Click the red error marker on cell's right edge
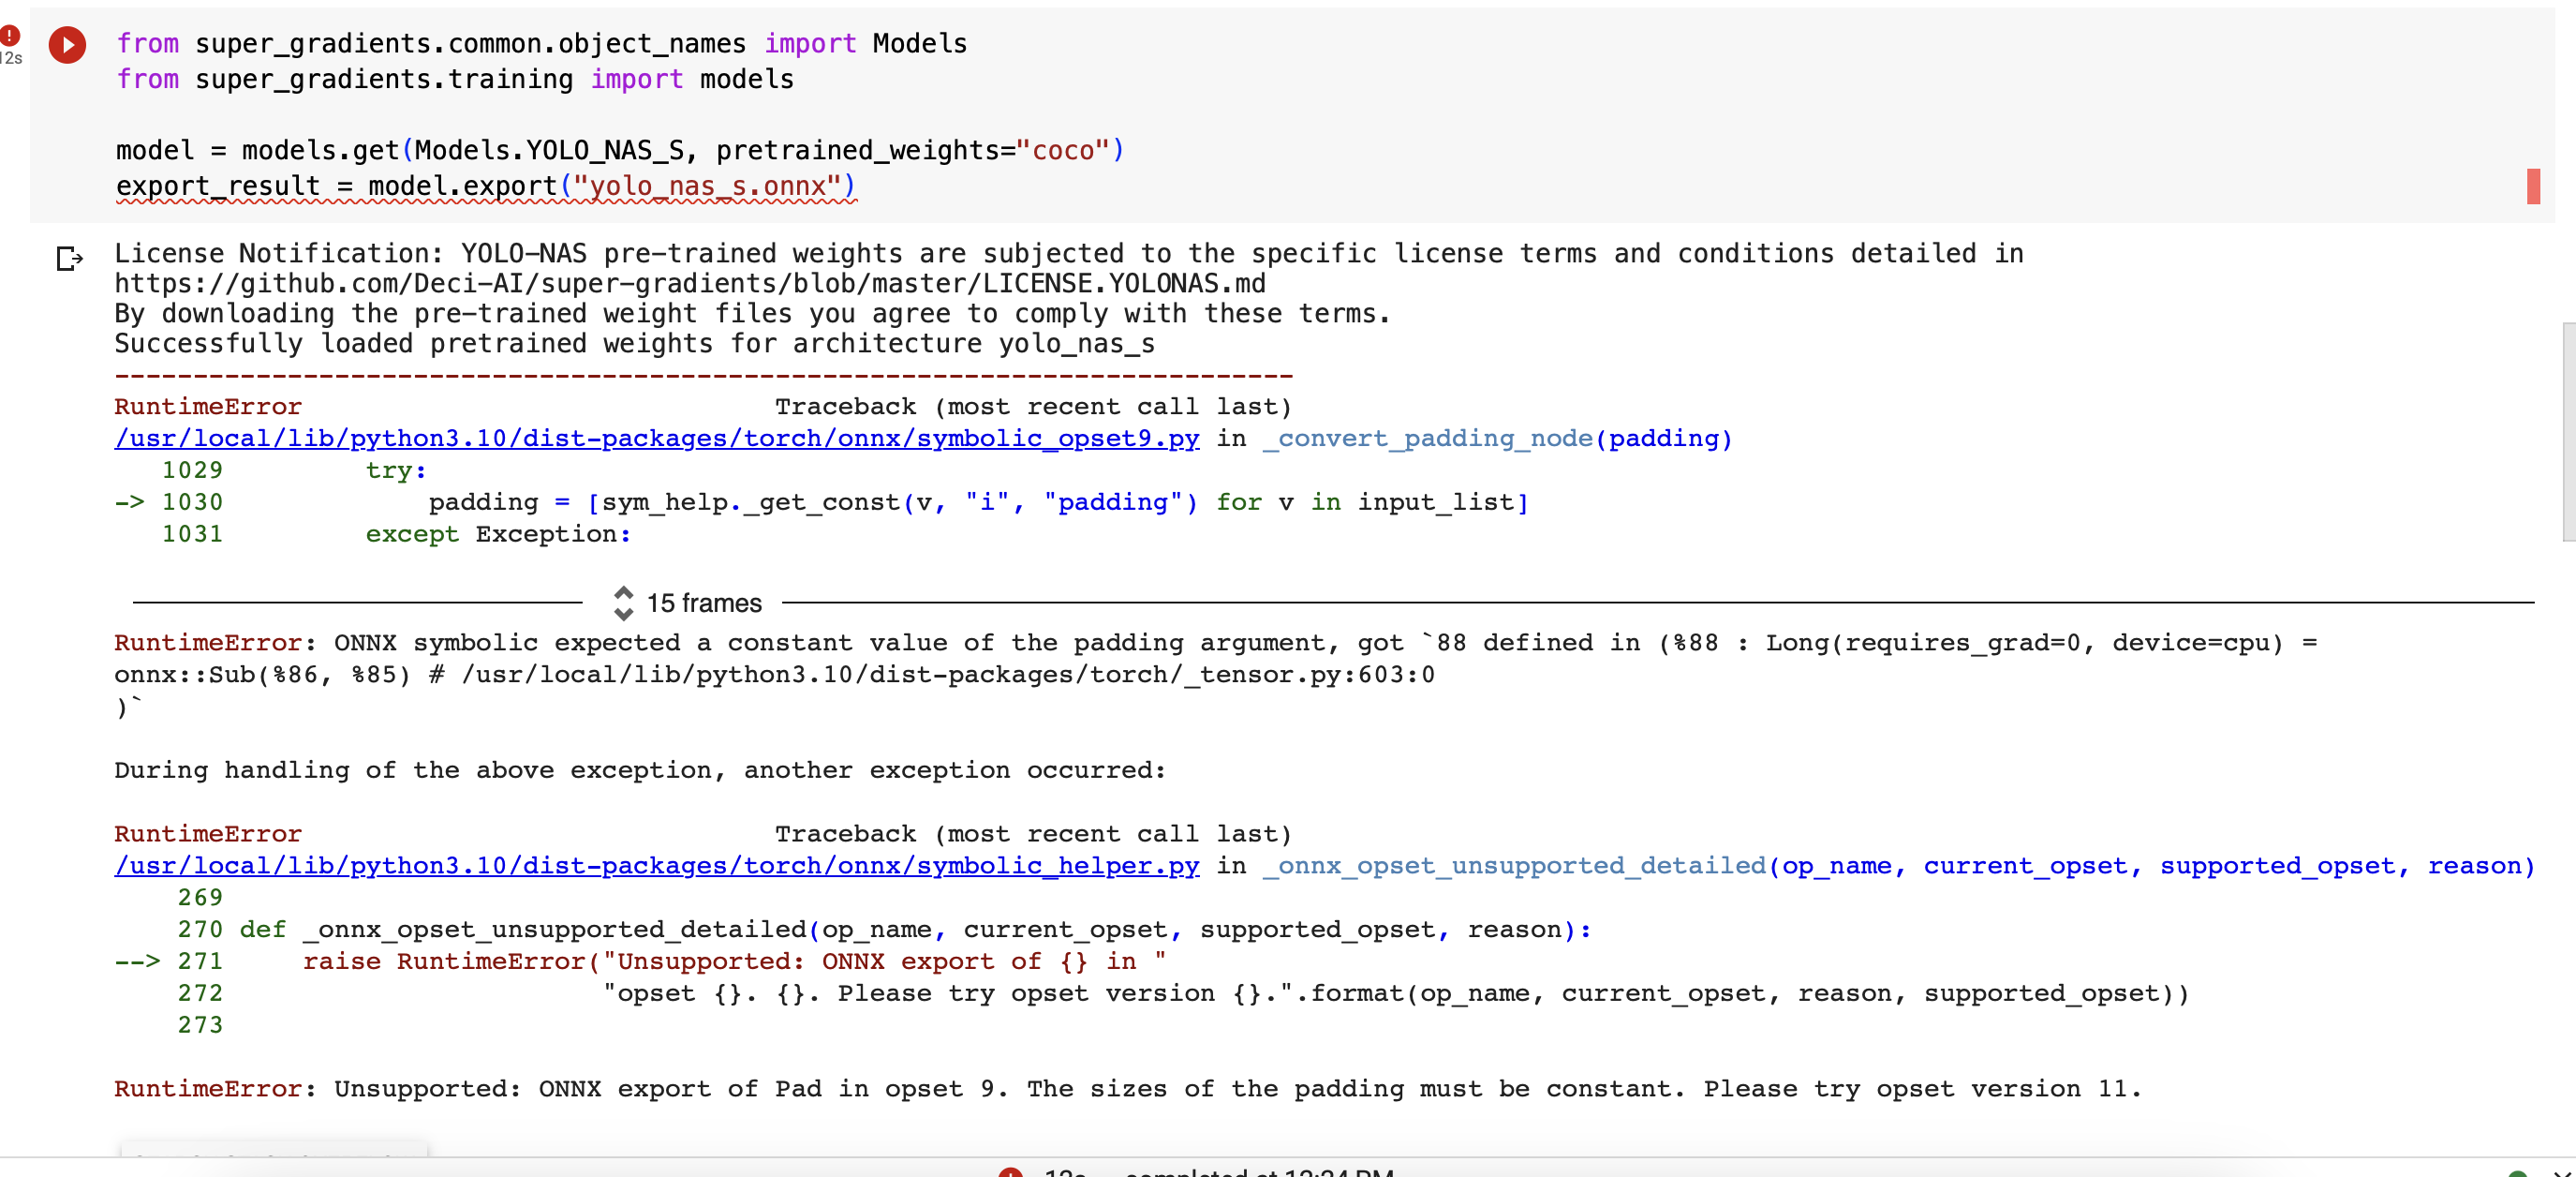Viewport: 2576px width, 1177px height. [x=2534, y=187]
